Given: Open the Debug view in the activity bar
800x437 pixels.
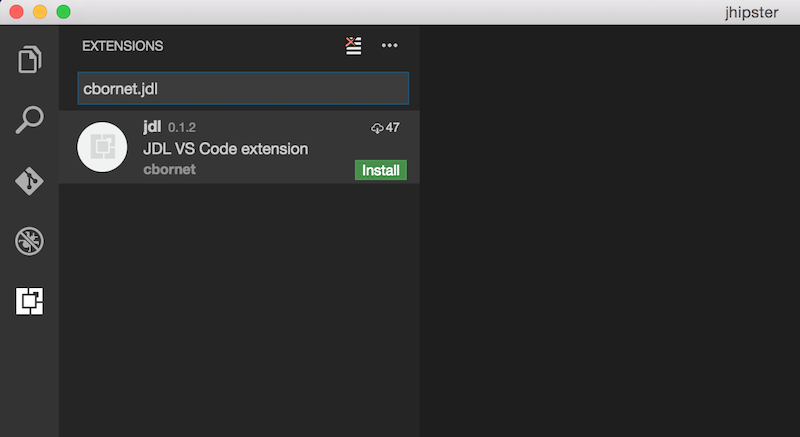Looking at the screenshot, I should [30, 241].
